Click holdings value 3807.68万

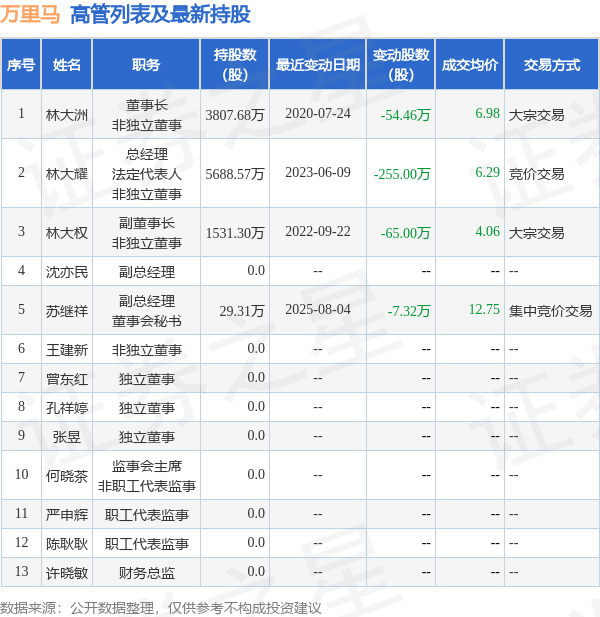235,115
